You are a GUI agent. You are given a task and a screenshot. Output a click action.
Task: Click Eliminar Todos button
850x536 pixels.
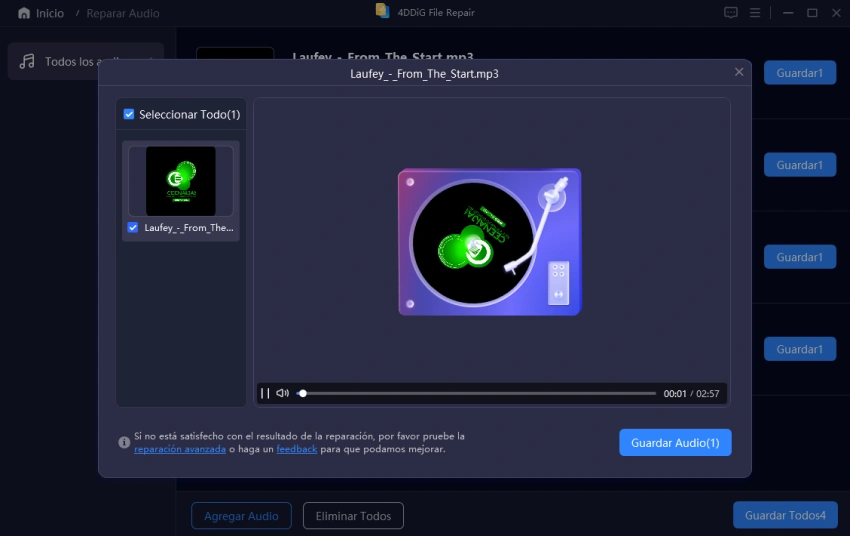(353, 516)
